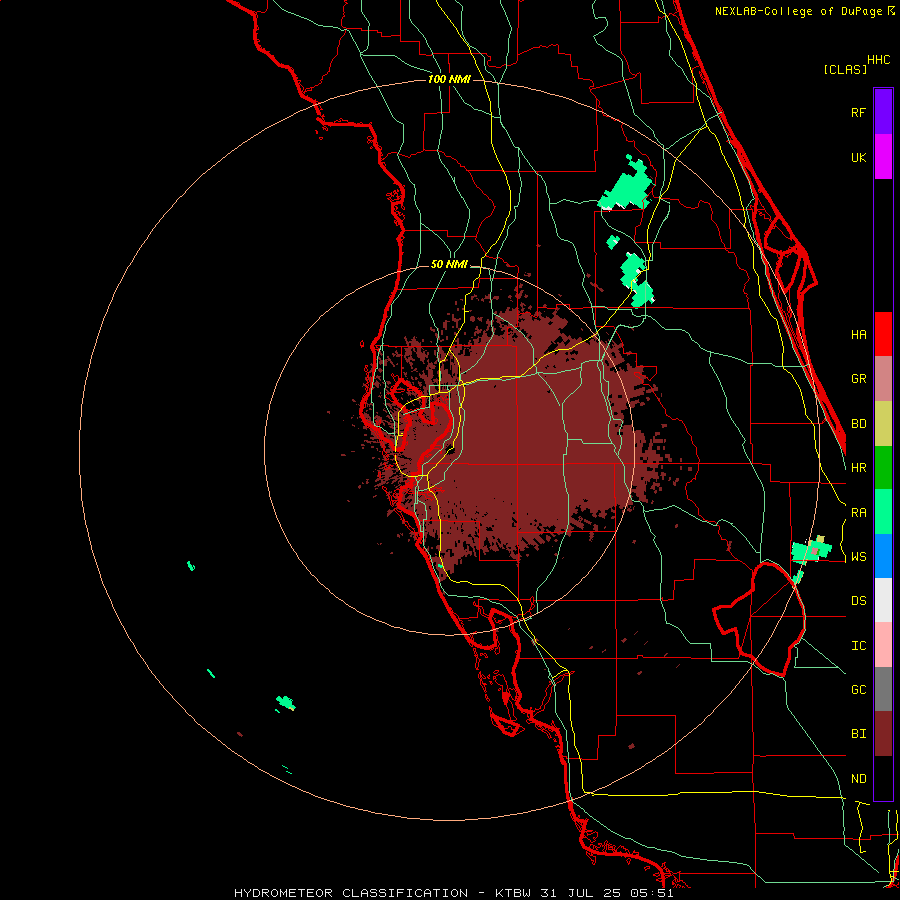Click the HR label in the legend
The height and width of the screenshot is (900, 900).
858,468
